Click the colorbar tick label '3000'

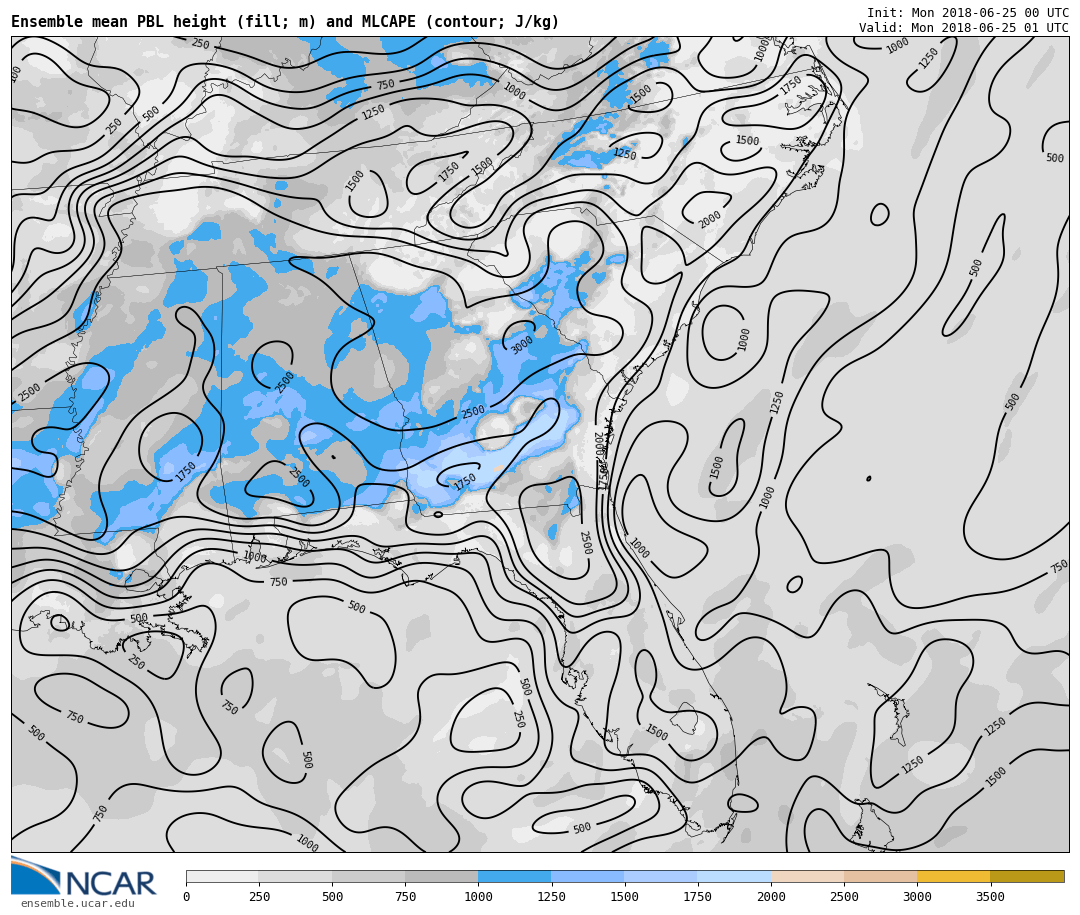(917, 896)
